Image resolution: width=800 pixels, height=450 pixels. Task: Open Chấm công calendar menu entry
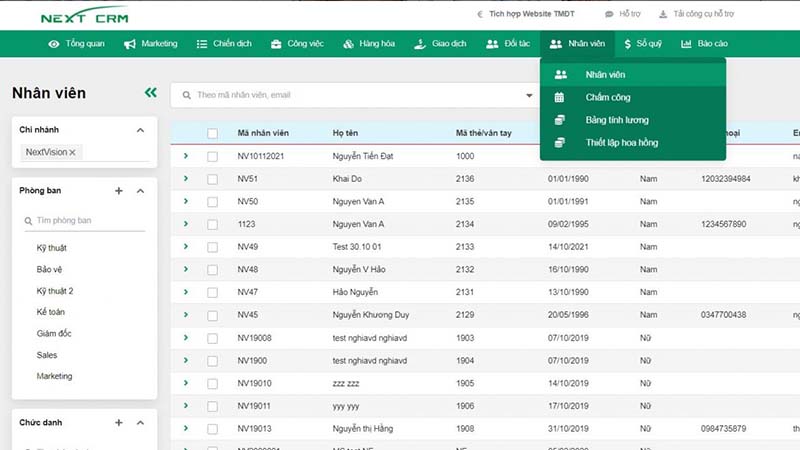coord(607,97)
